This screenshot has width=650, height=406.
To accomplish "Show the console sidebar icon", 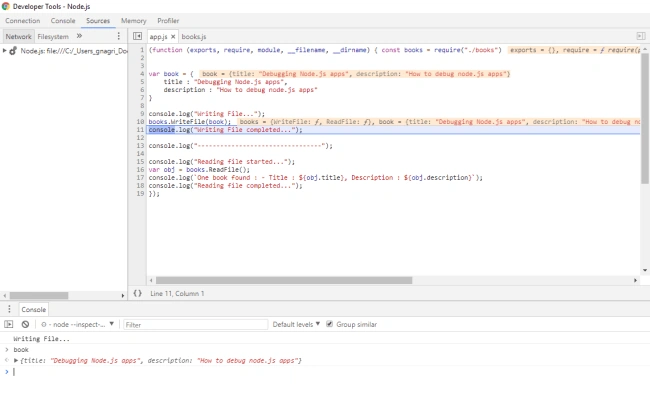I will coord(9,324).
